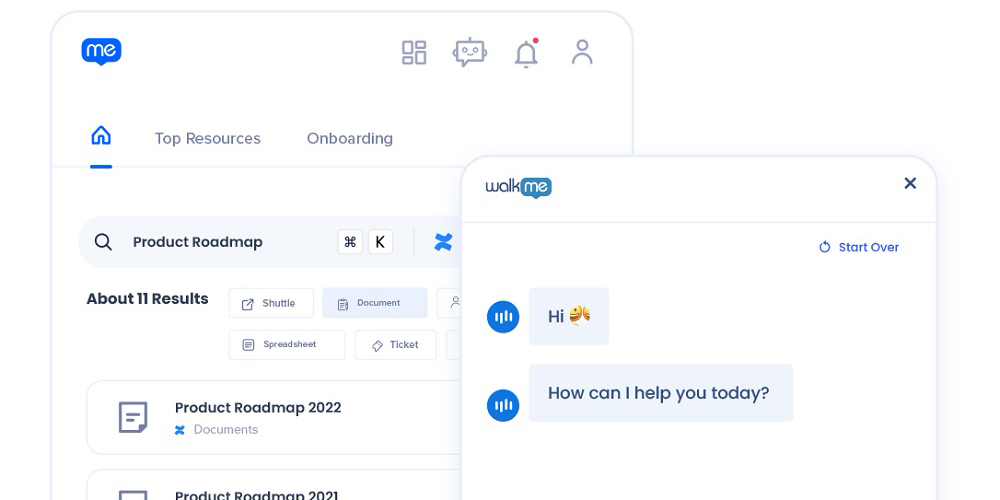The image size is (1000, 500).
Task: Select the Confluence source icon in search bar
Action: 443,242
